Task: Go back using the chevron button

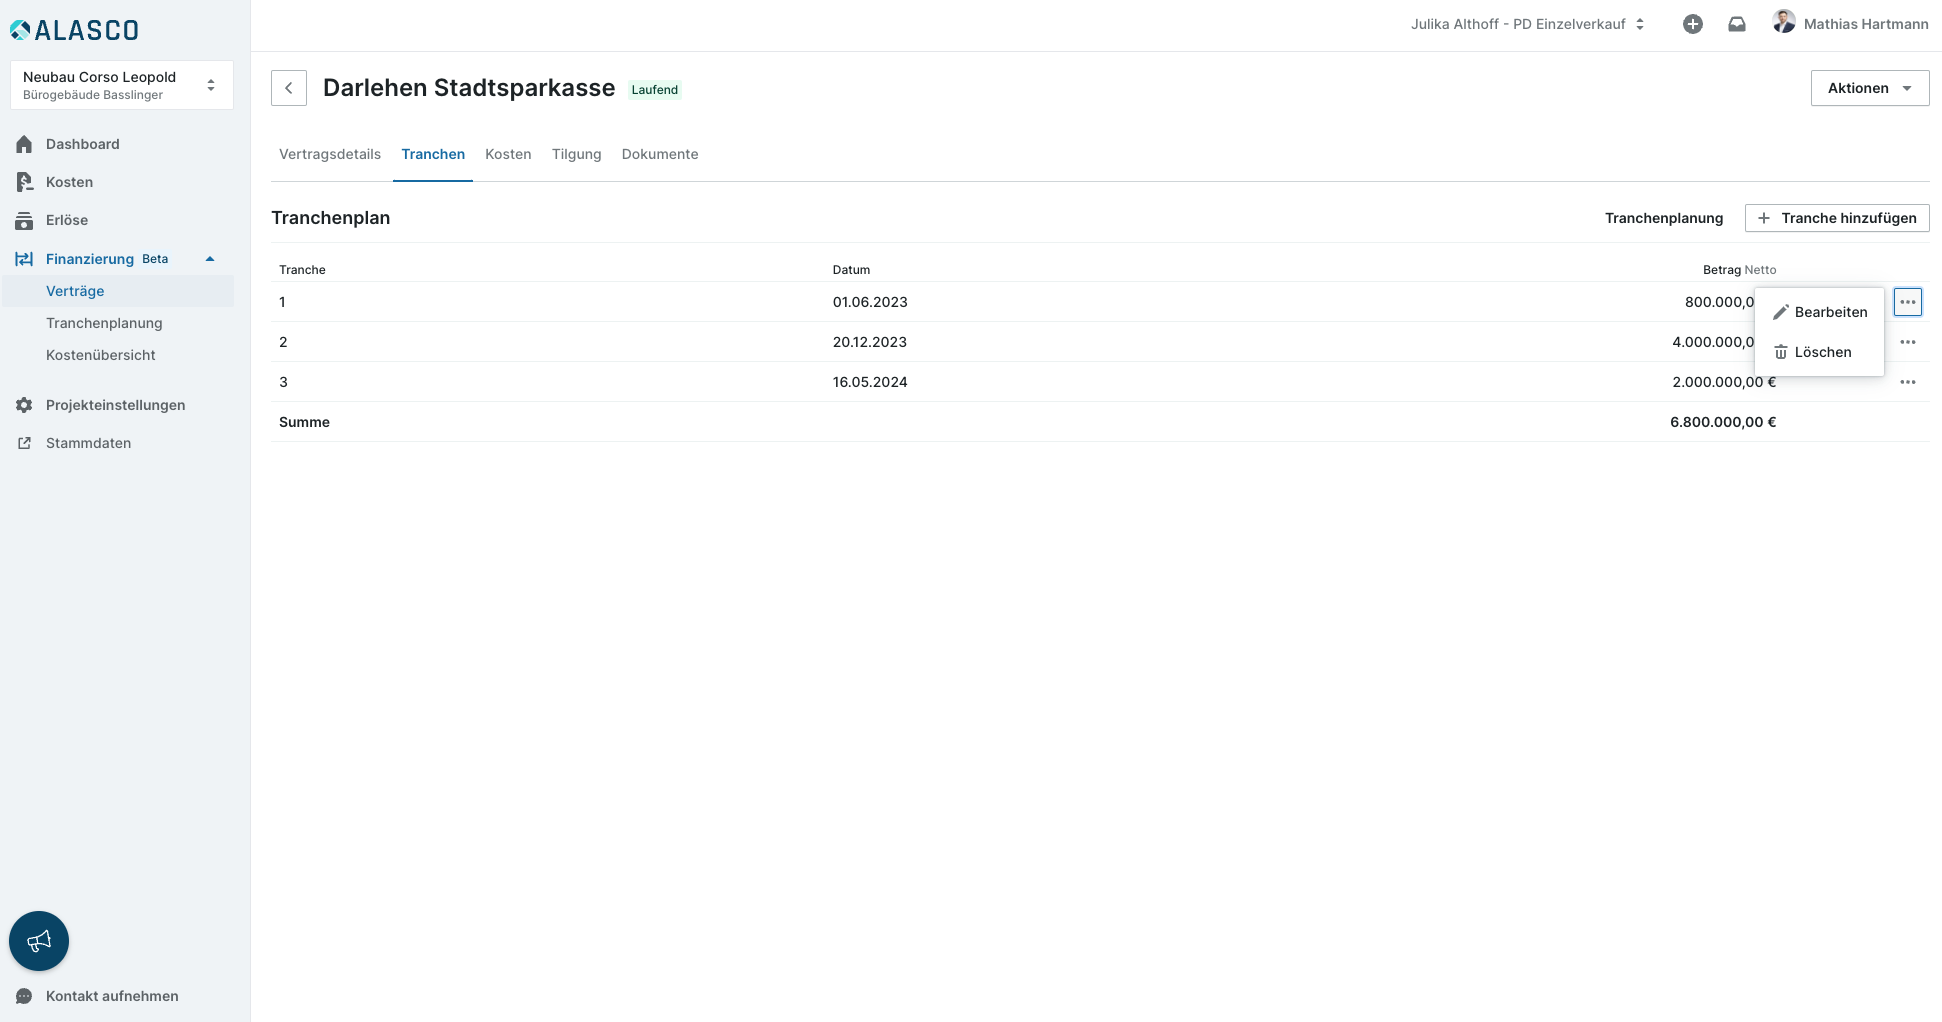Action: pyautogui.click(x=289, y=88)
